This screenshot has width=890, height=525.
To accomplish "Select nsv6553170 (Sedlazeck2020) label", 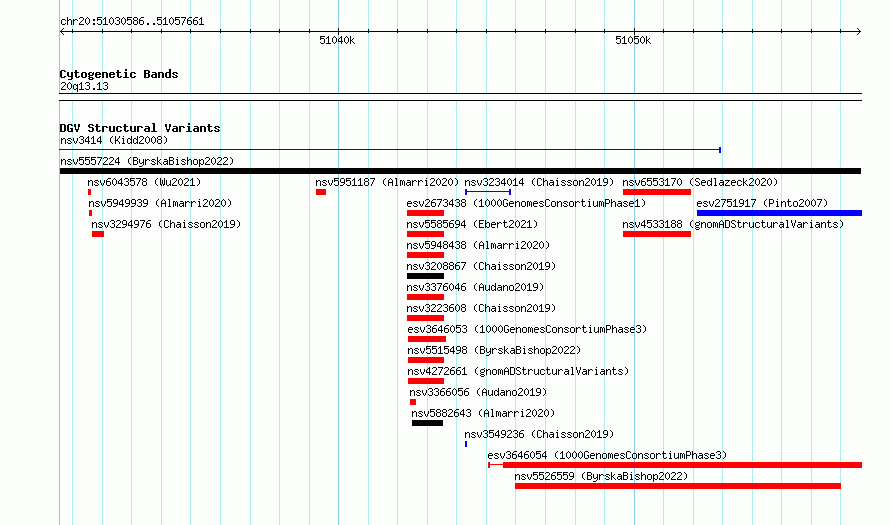I will pos(700,182).
